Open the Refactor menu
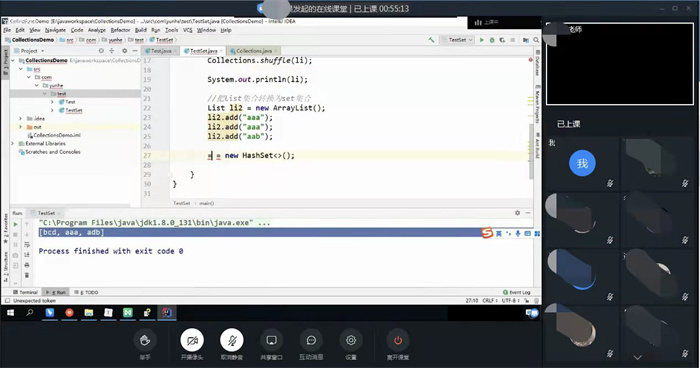700x368 pixels. (120, 30)
